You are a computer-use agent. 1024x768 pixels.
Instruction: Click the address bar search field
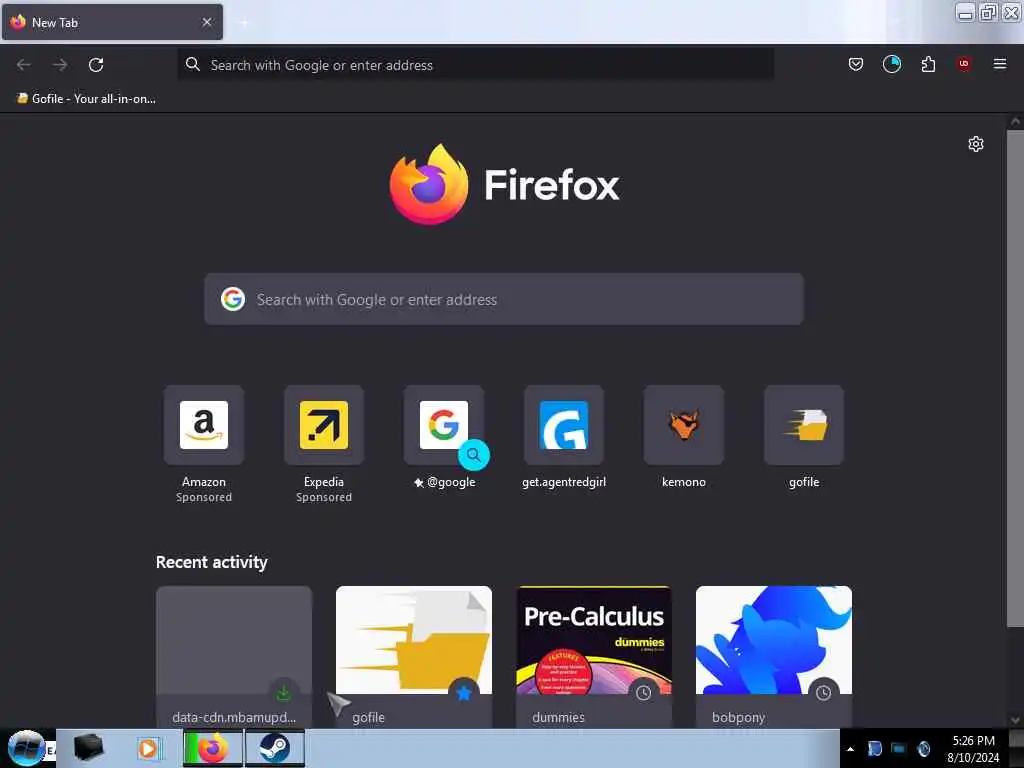coord(475,65)
